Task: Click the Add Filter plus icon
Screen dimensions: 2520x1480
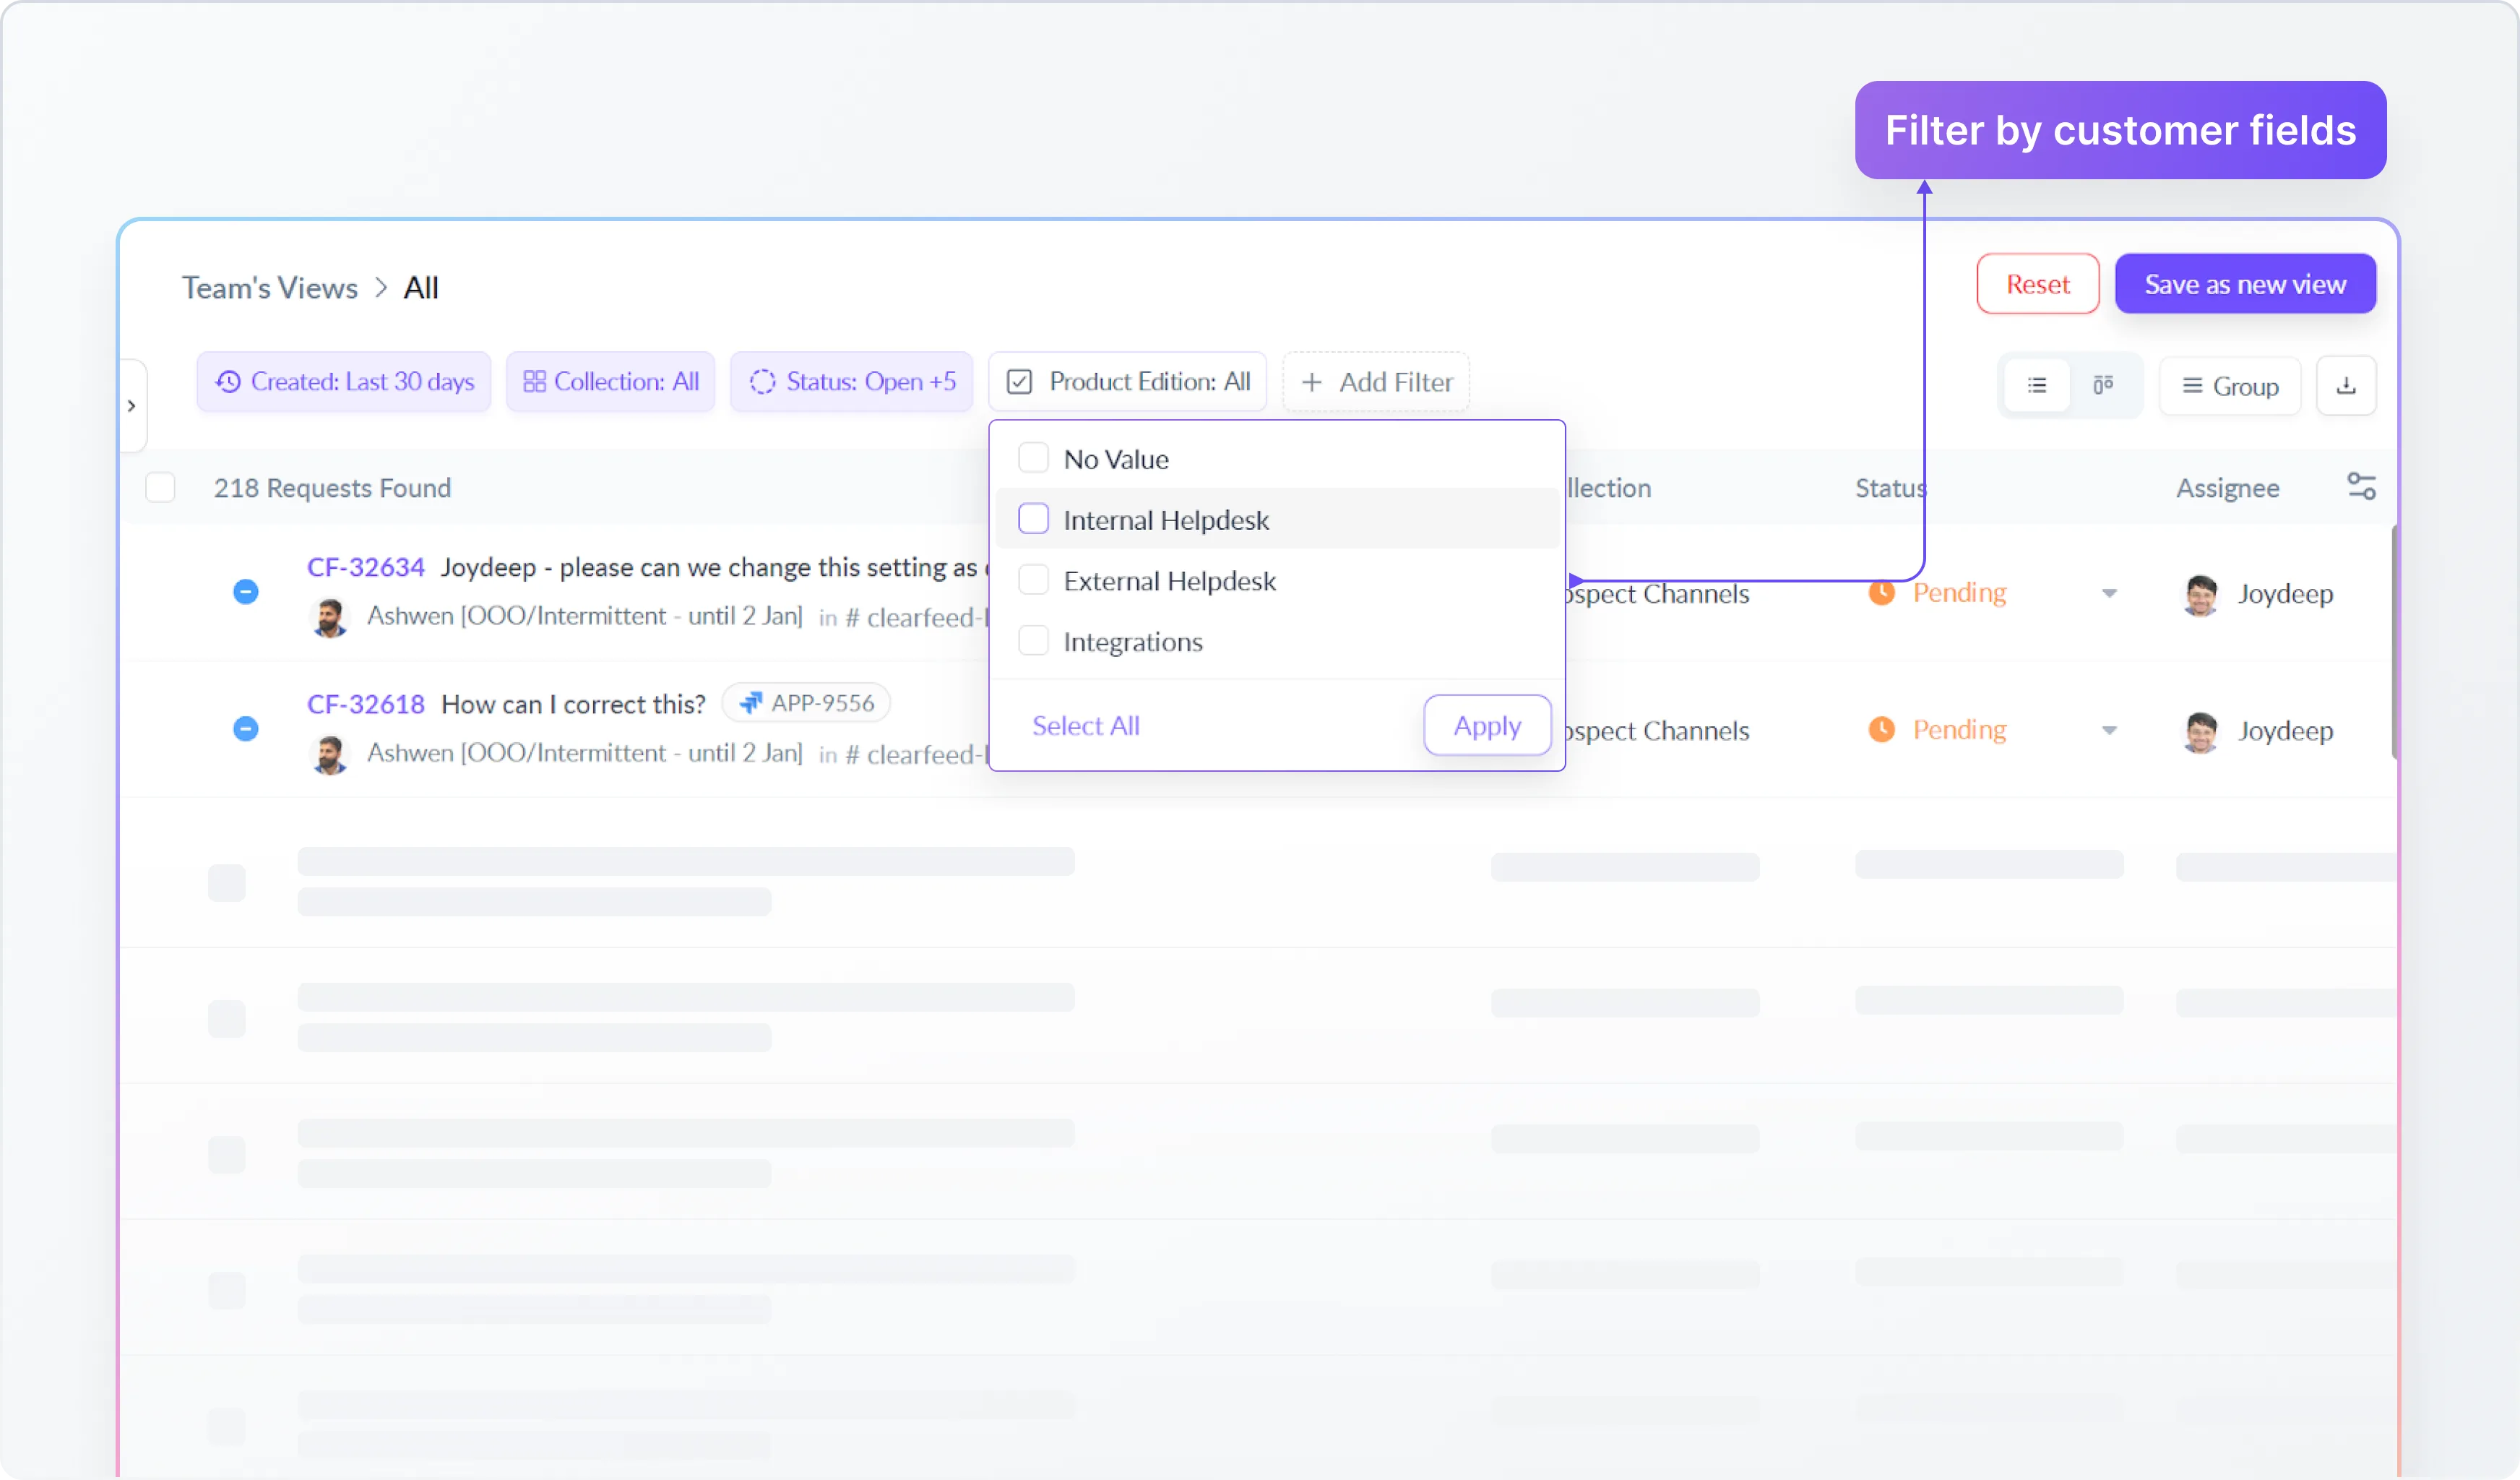Action: click(1312, 382)
